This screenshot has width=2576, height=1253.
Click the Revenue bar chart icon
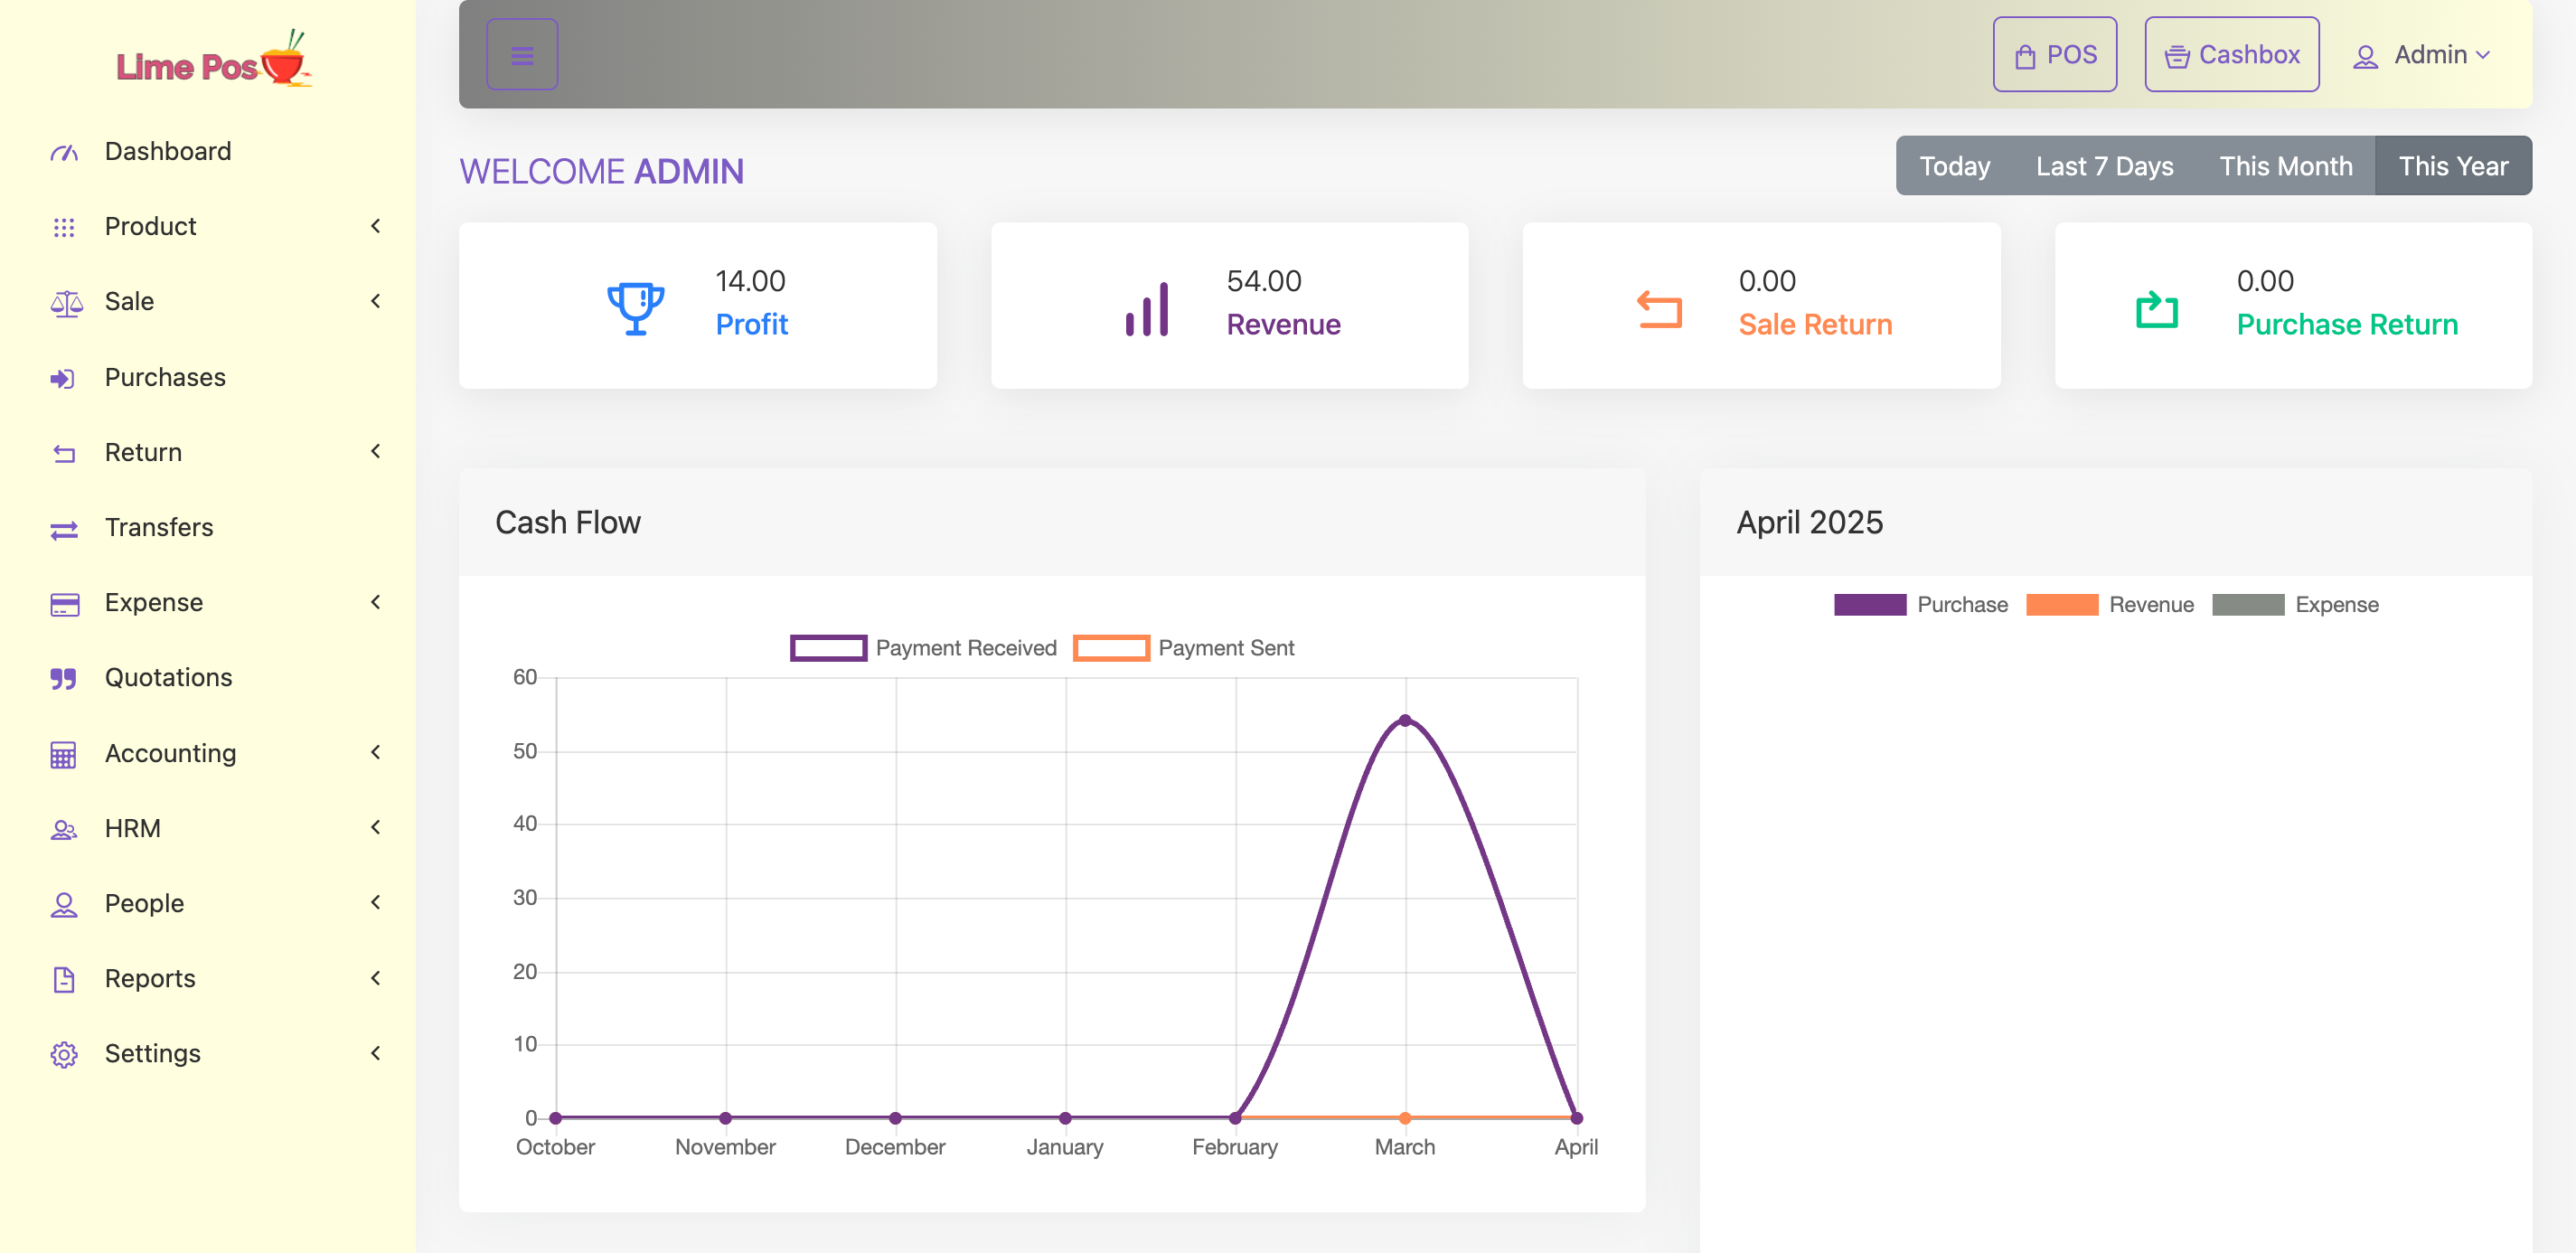pos(1147,308)
